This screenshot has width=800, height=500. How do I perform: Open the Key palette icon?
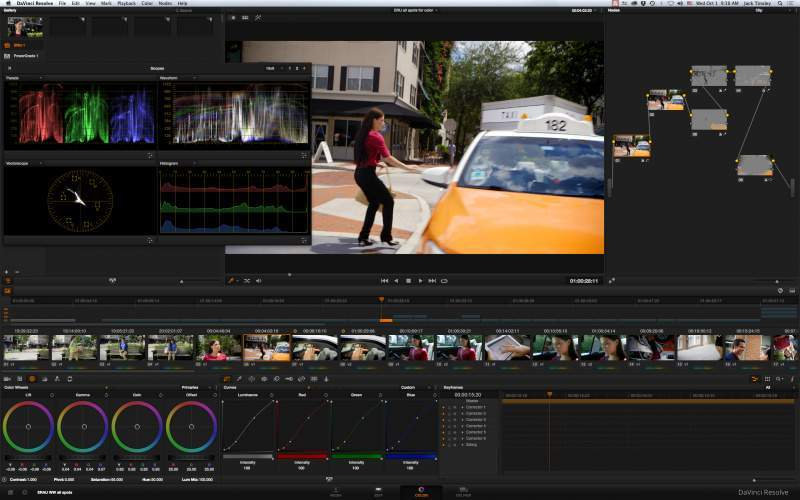click(289, 379)
